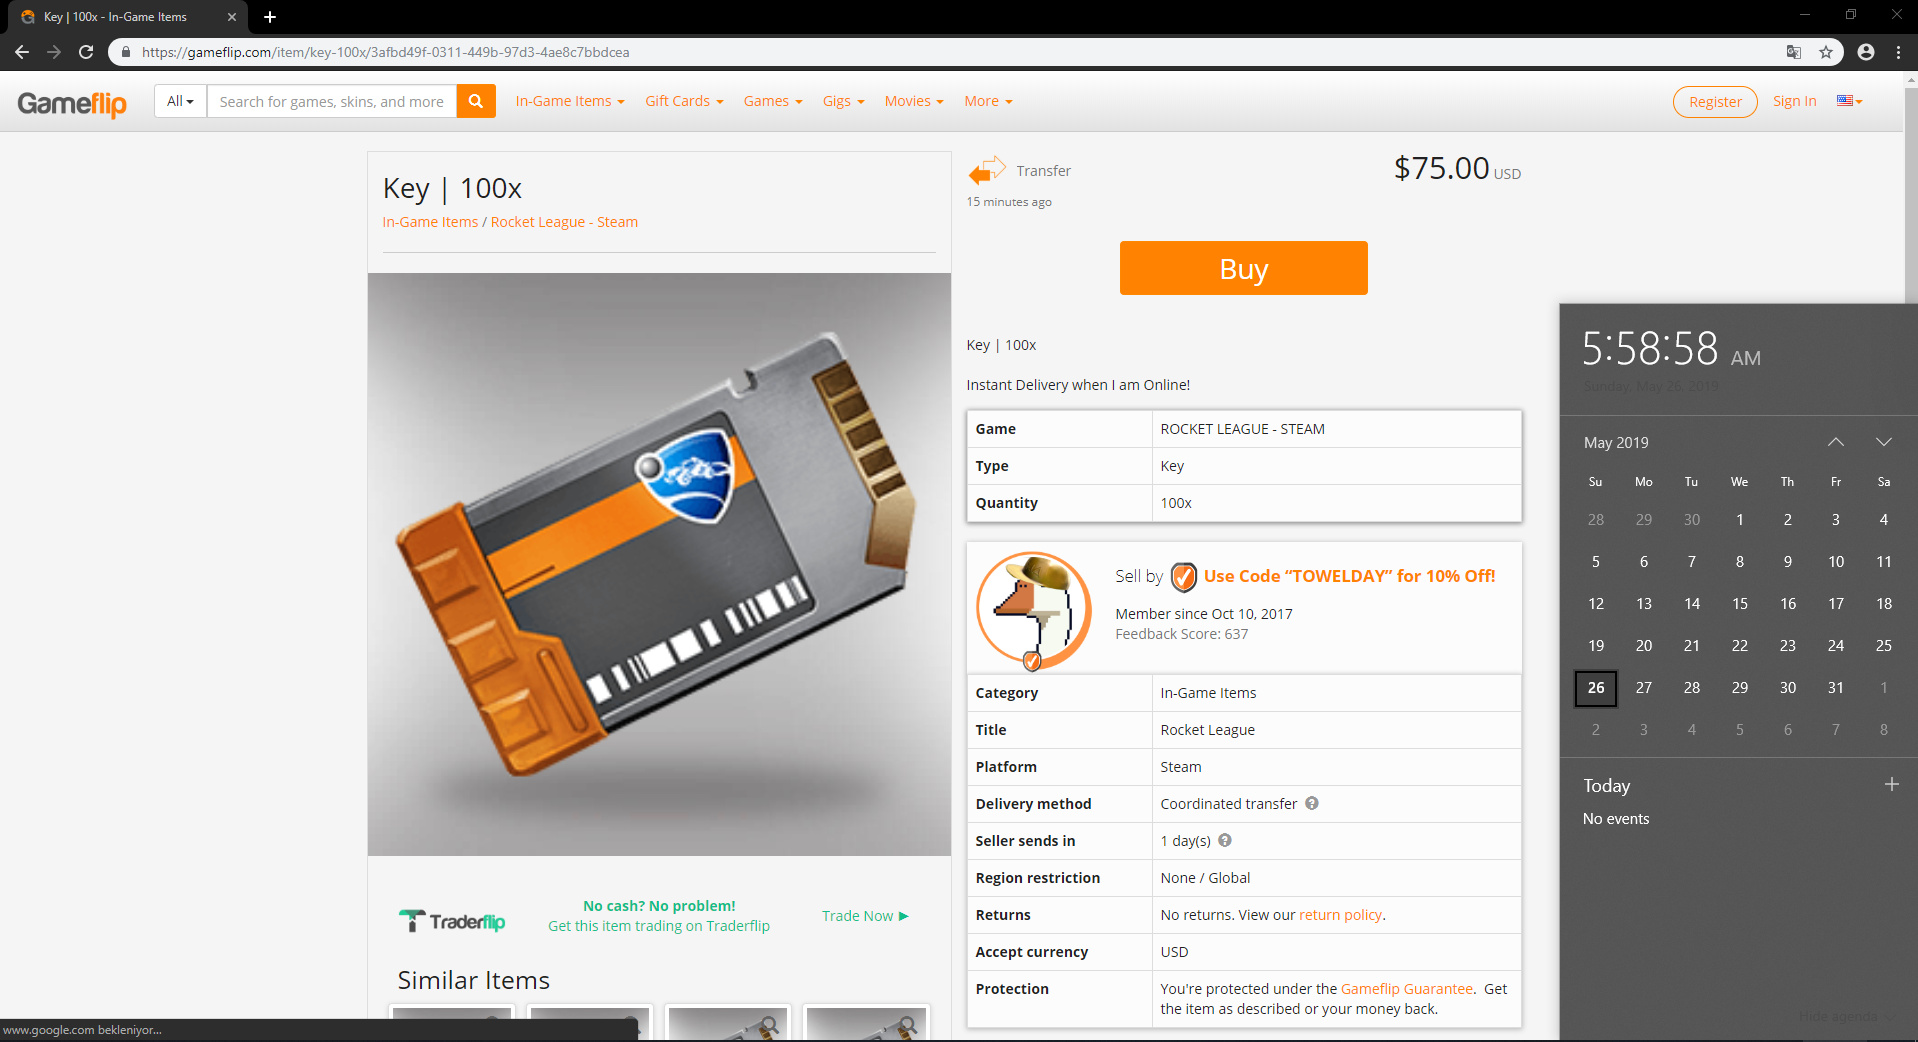The image size is (1918, 1042).
Task: Click the 5:58:58 AM clock
Action: 1671,349
